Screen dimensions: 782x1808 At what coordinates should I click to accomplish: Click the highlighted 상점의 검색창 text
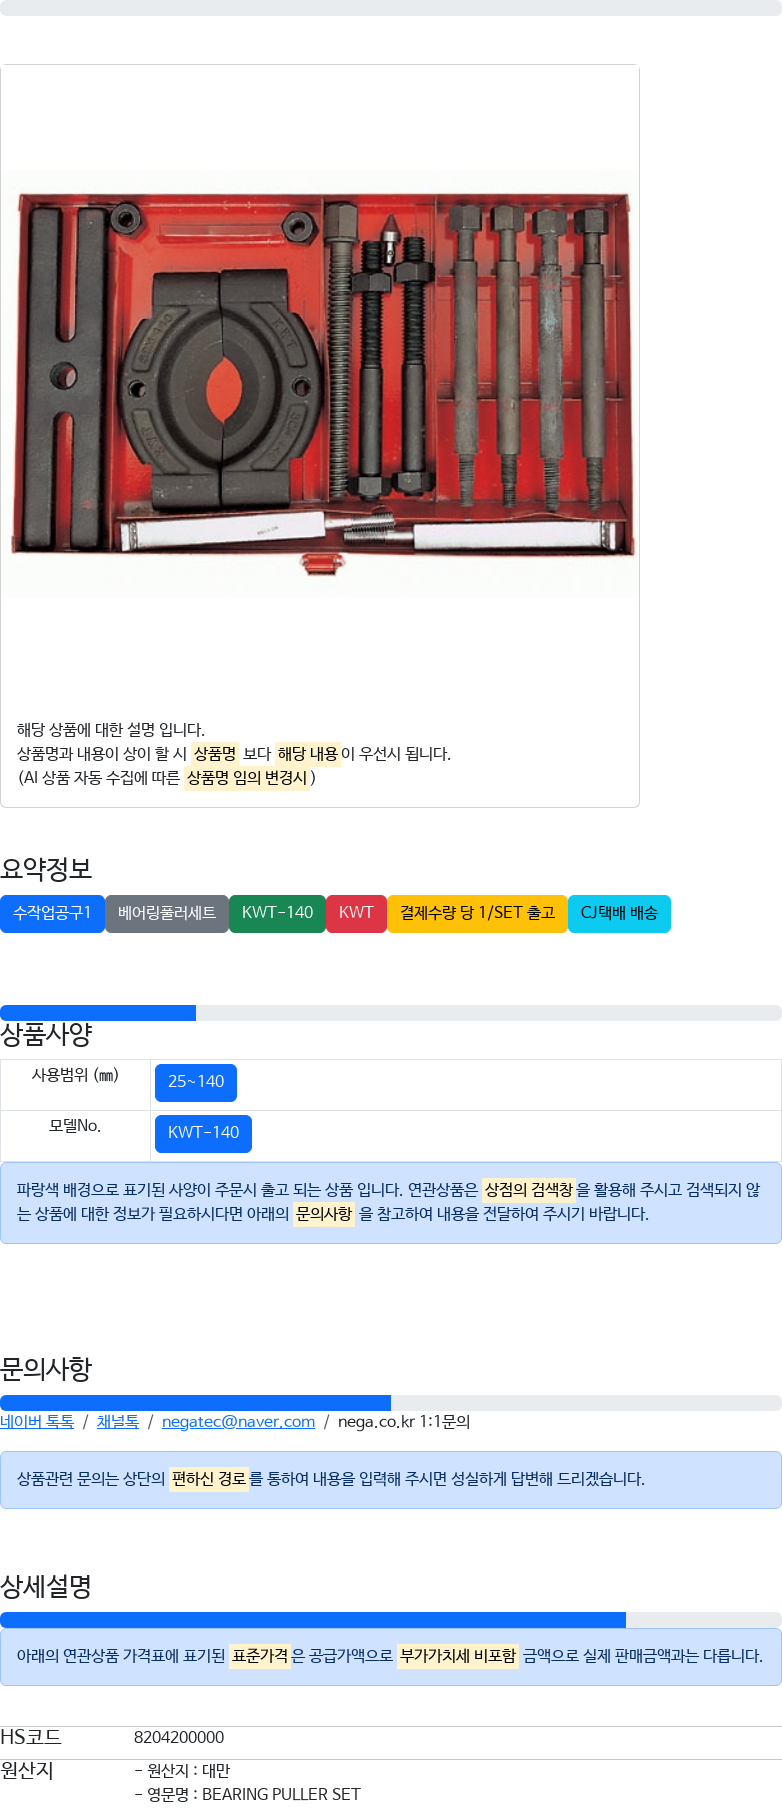point(528,1190)
